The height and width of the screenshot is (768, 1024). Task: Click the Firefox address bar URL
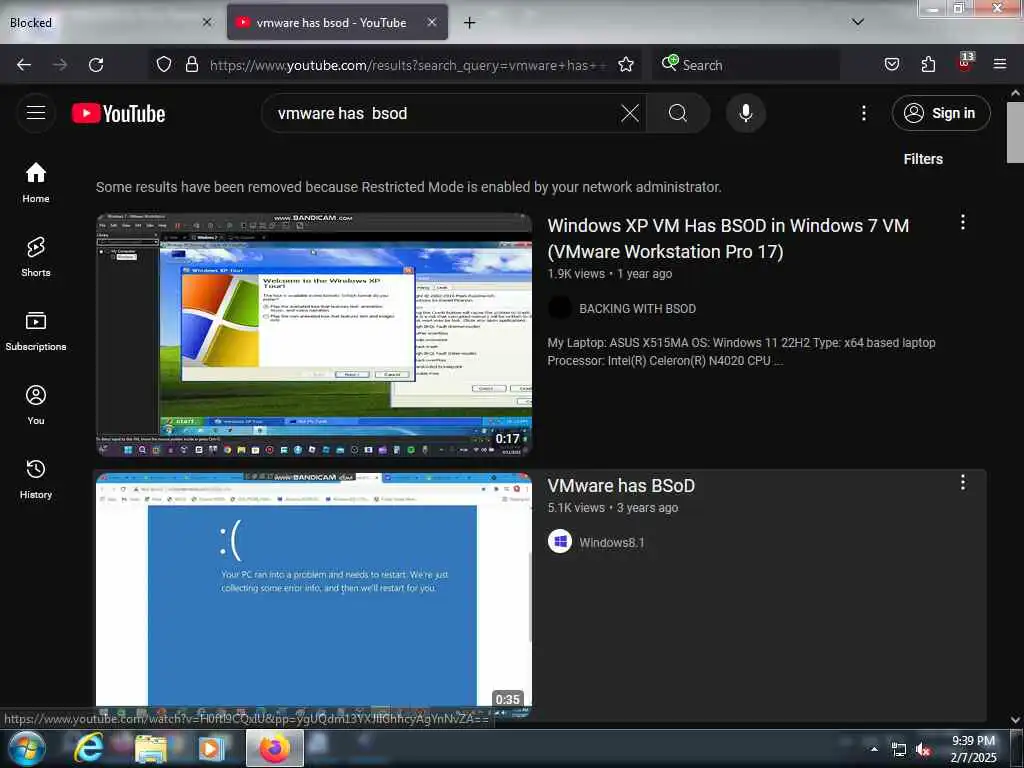point(408,65)
